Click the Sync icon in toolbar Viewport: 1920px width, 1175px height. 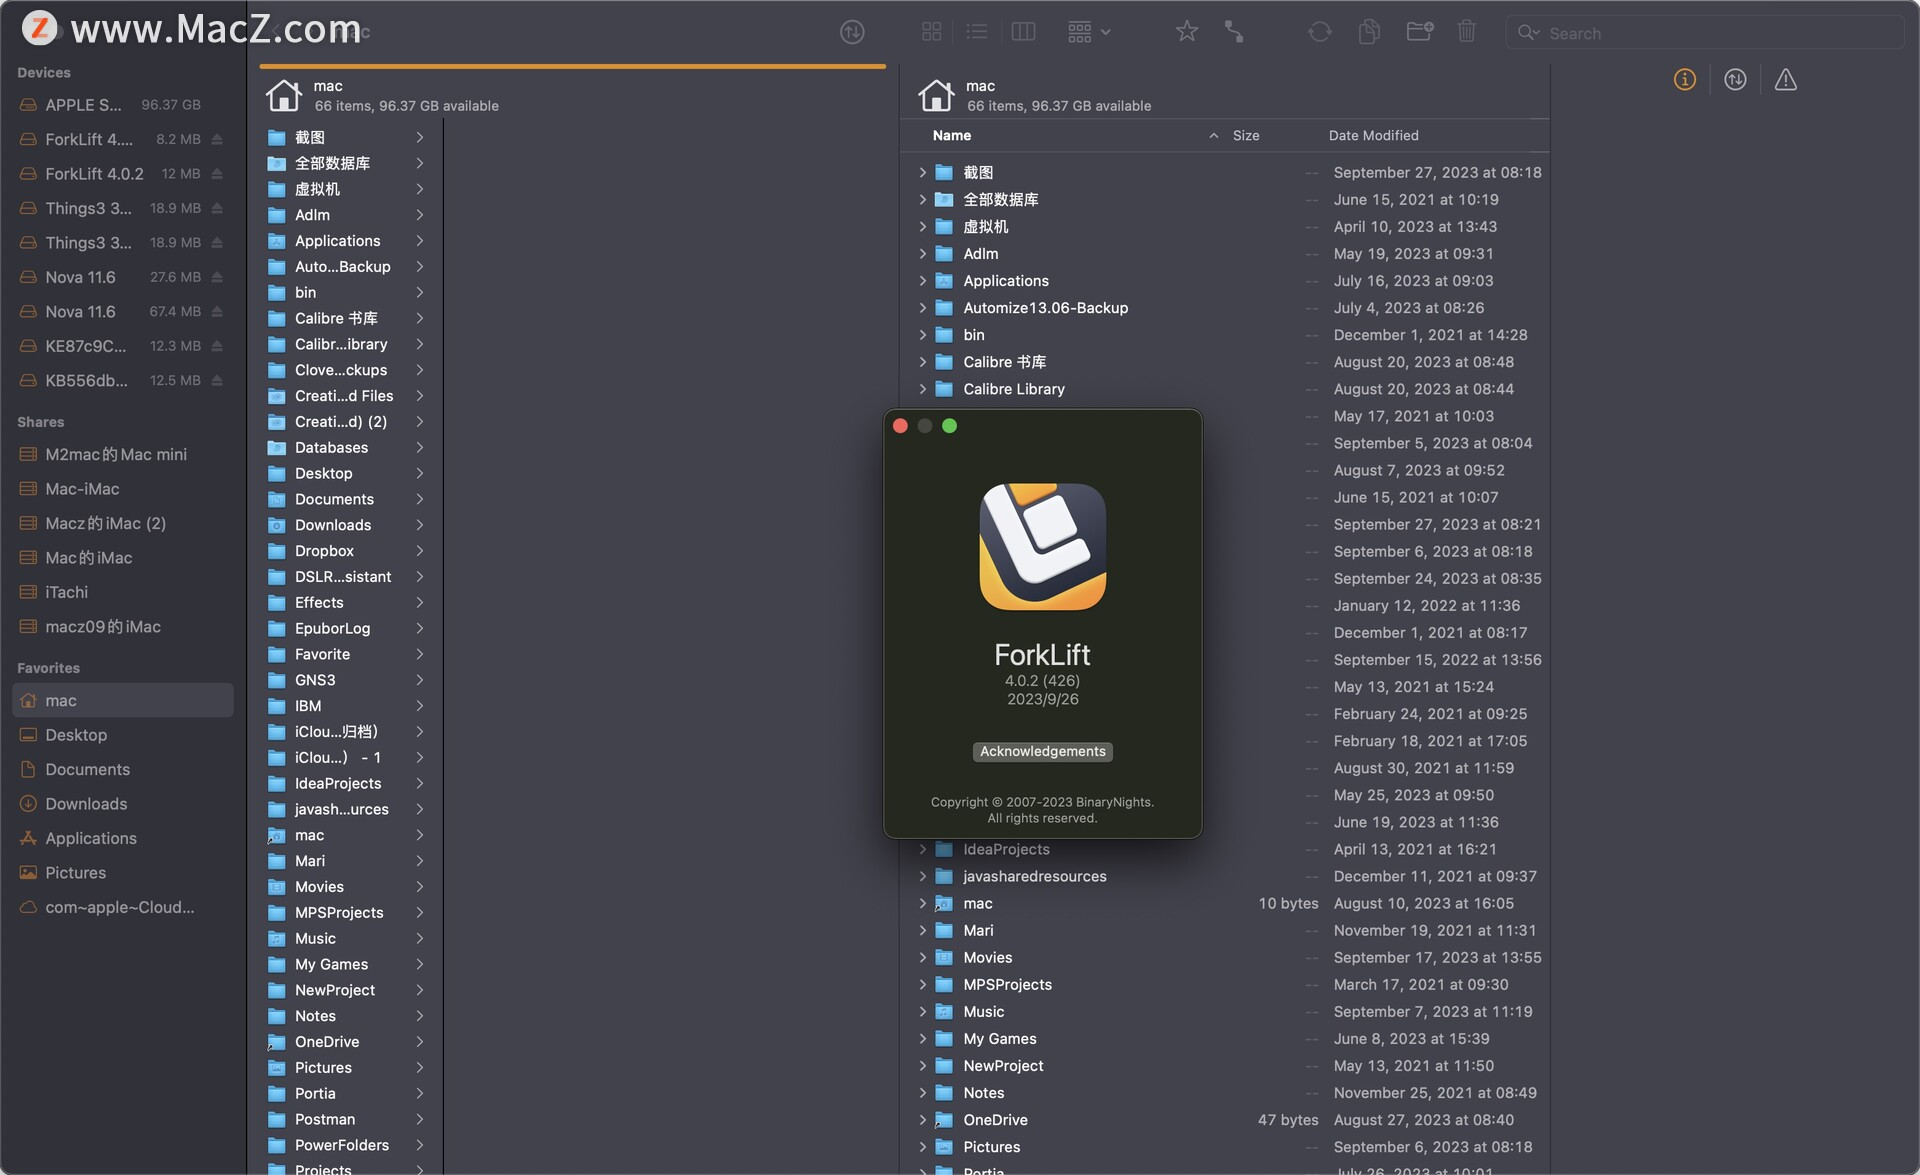click(x=1320, y=32)
